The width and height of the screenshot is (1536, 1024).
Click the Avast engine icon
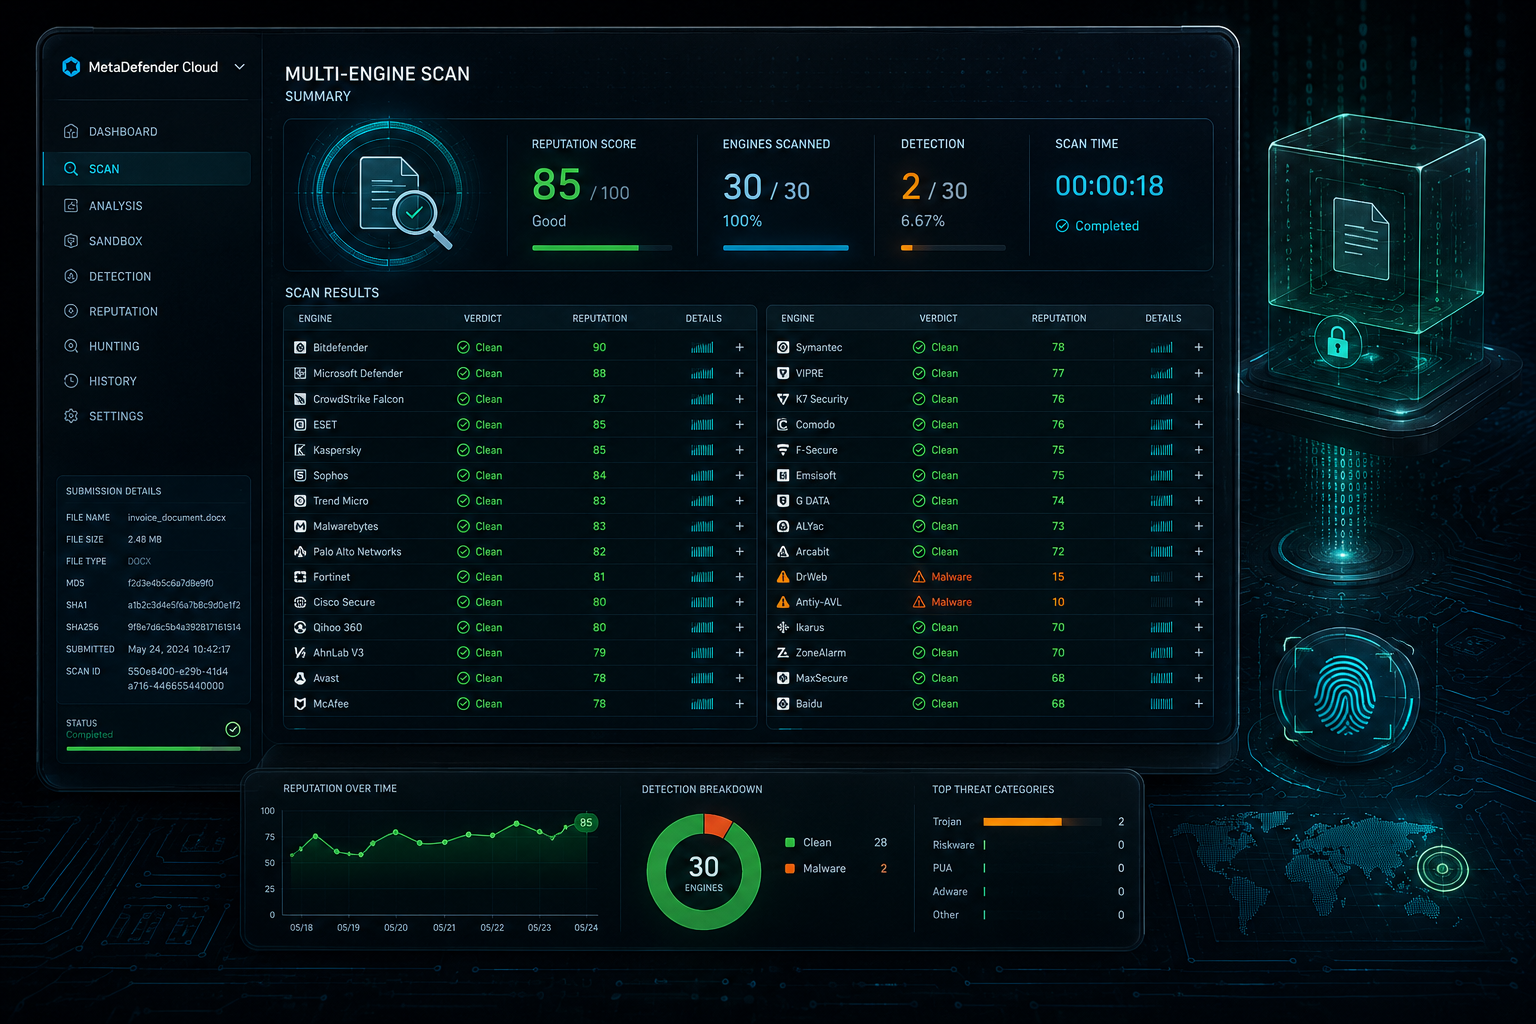300,678
